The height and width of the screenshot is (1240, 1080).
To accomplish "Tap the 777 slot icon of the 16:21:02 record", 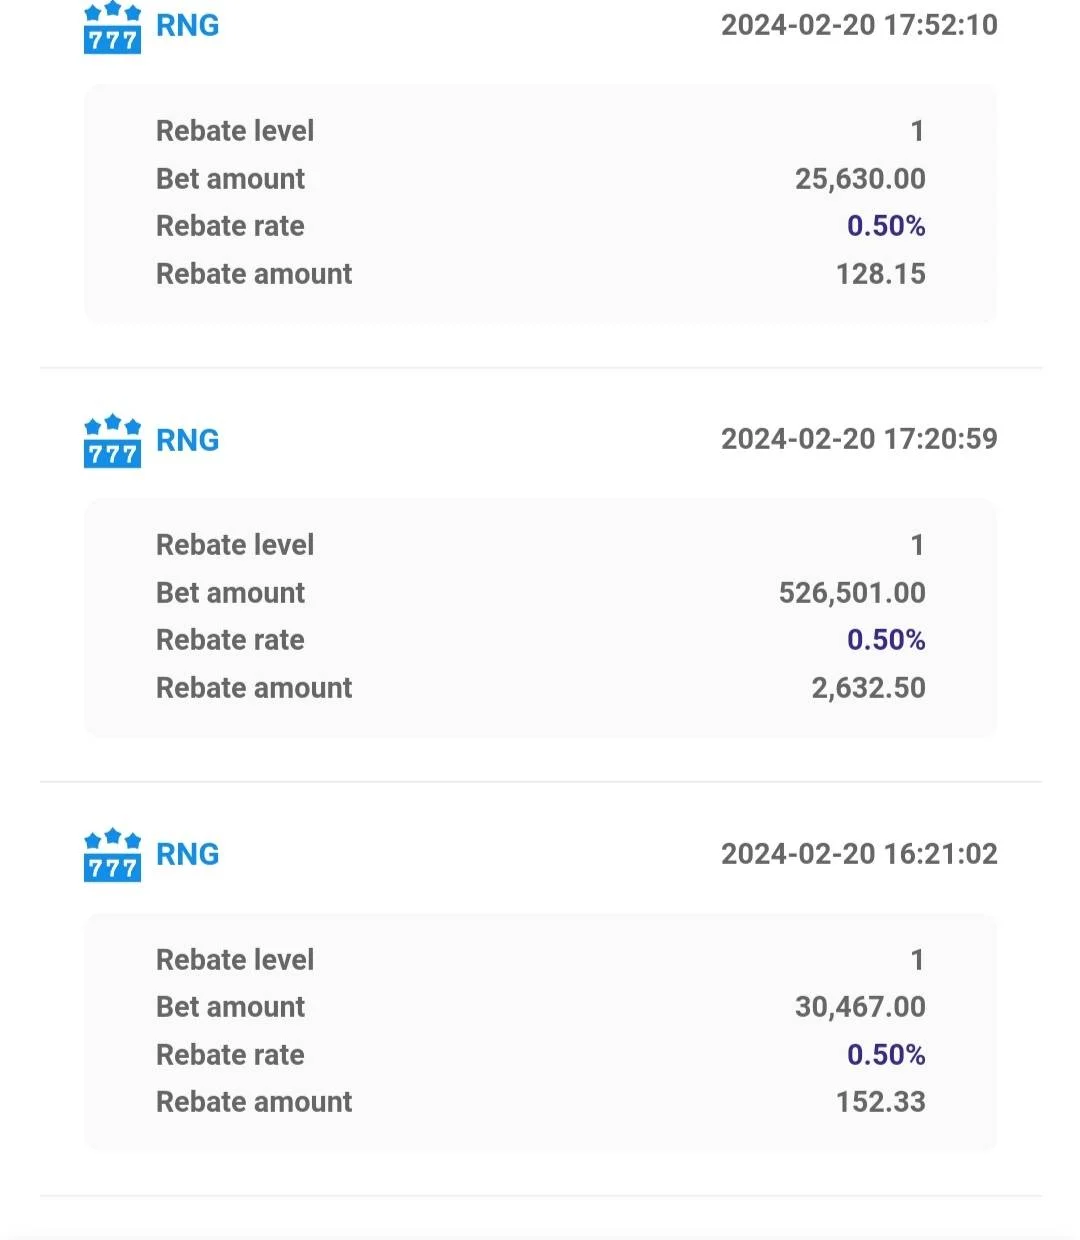I will (112, 855).
